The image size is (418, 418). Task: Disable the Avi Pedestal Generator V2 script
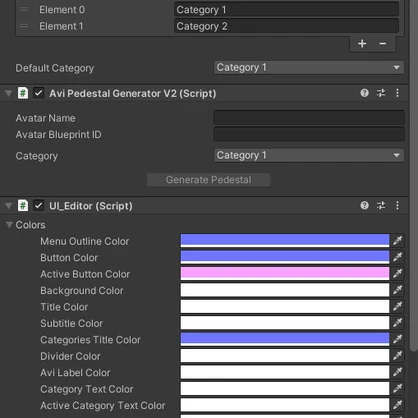click(39, 93)
